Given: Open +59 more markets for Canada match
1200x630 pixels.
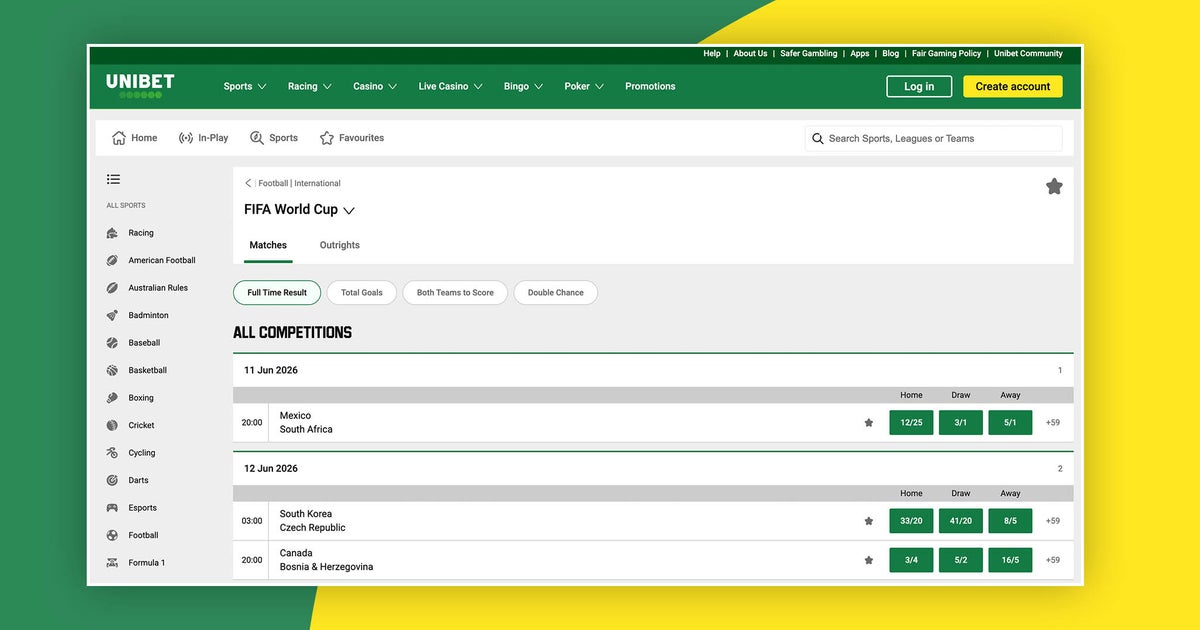Looking at the screenshot, I should point(1053,560).
